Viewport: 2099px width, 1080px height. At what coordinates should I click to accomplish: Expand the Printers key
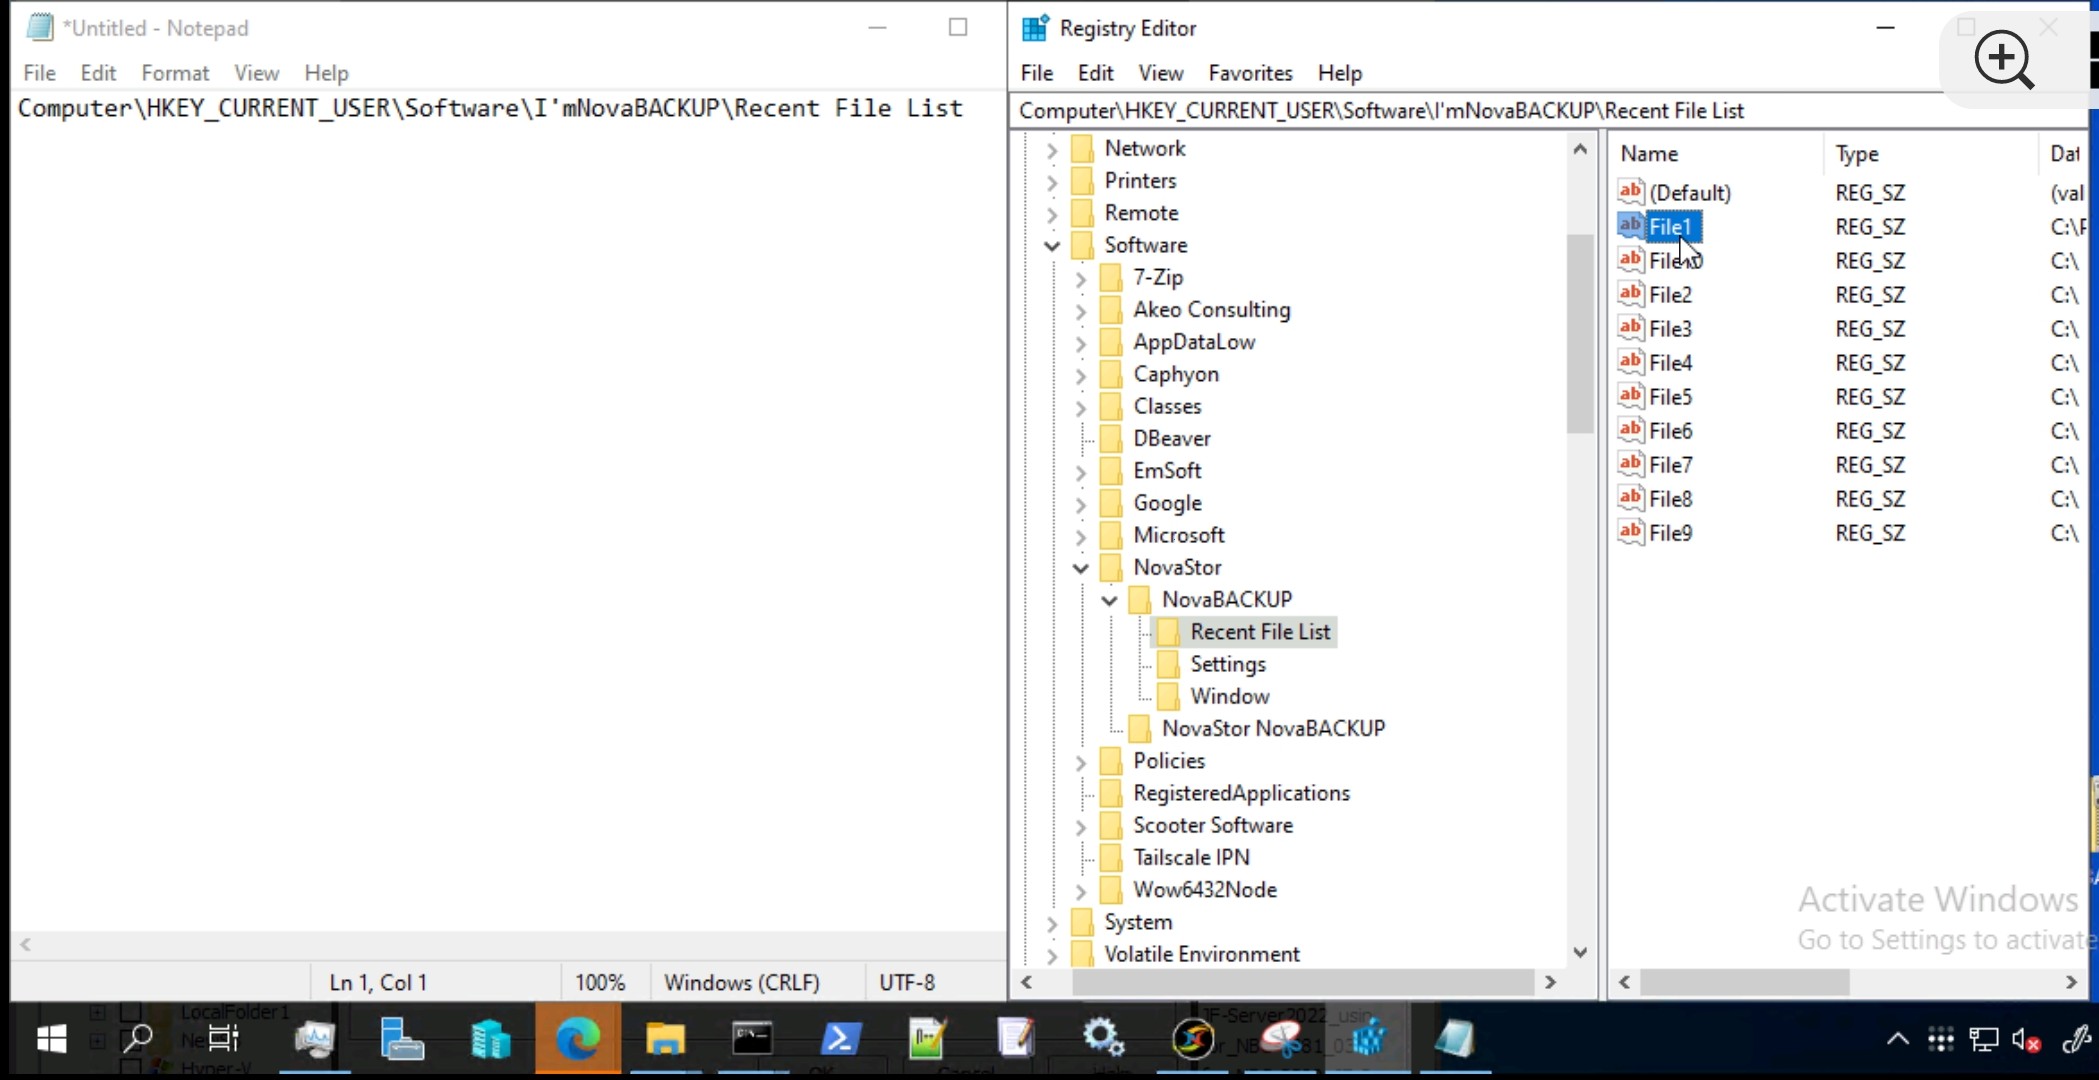point(1051,181)
